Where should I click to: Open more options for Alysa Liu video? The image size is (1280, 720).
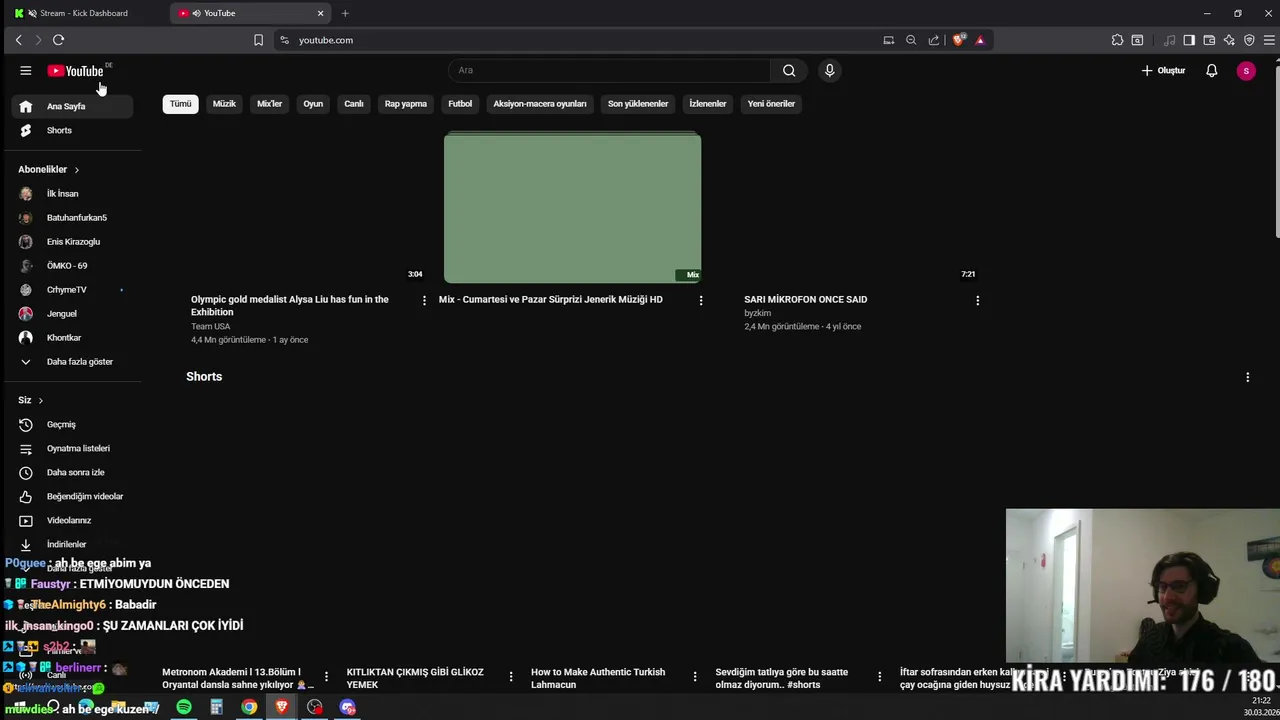(424, 300)
